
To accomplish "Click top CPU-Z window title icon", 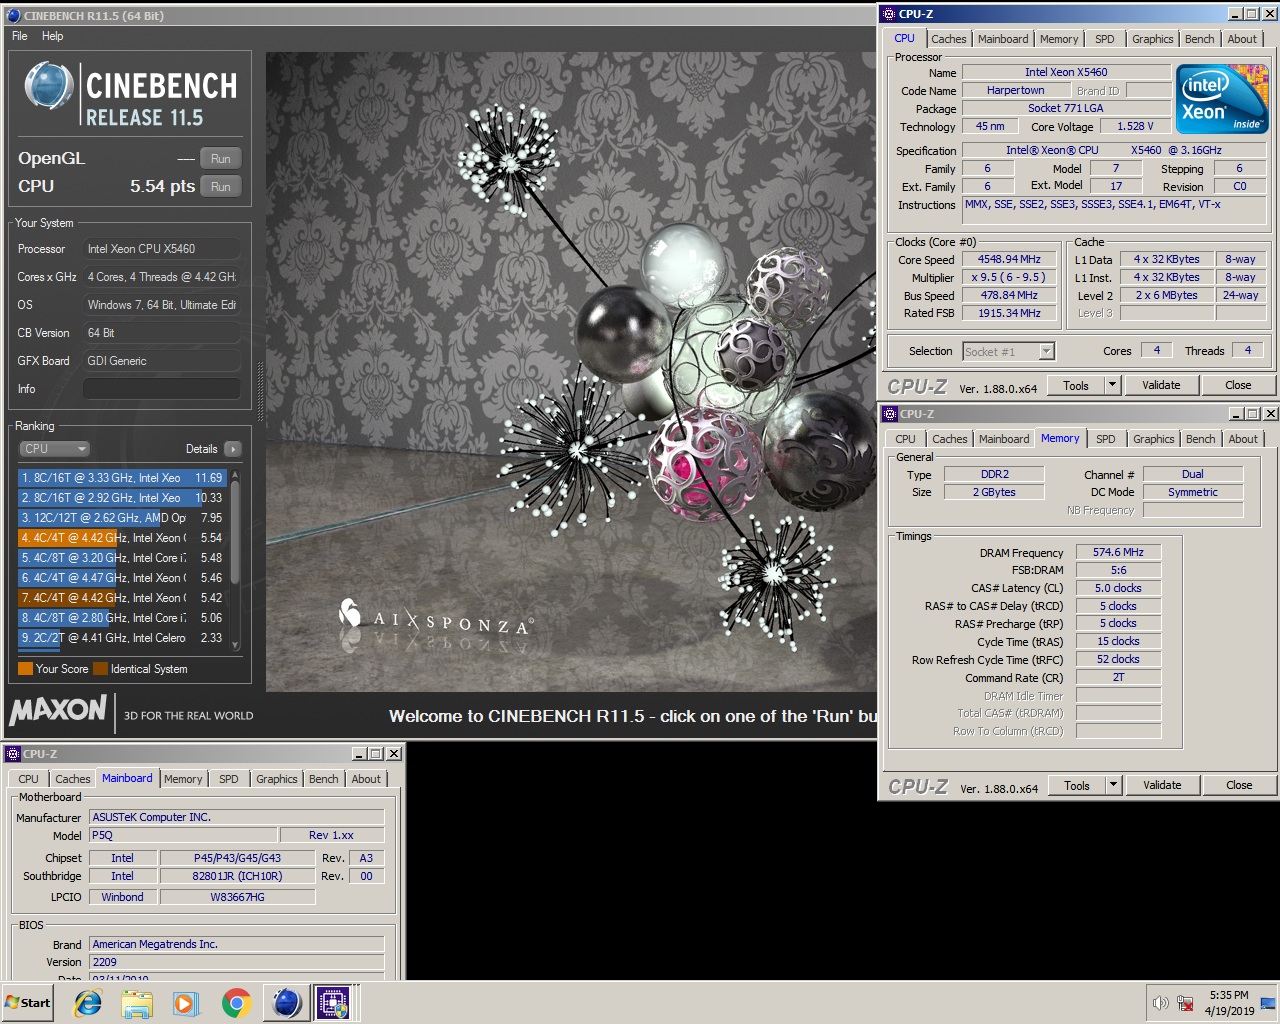I will click(x=890, y=14).
